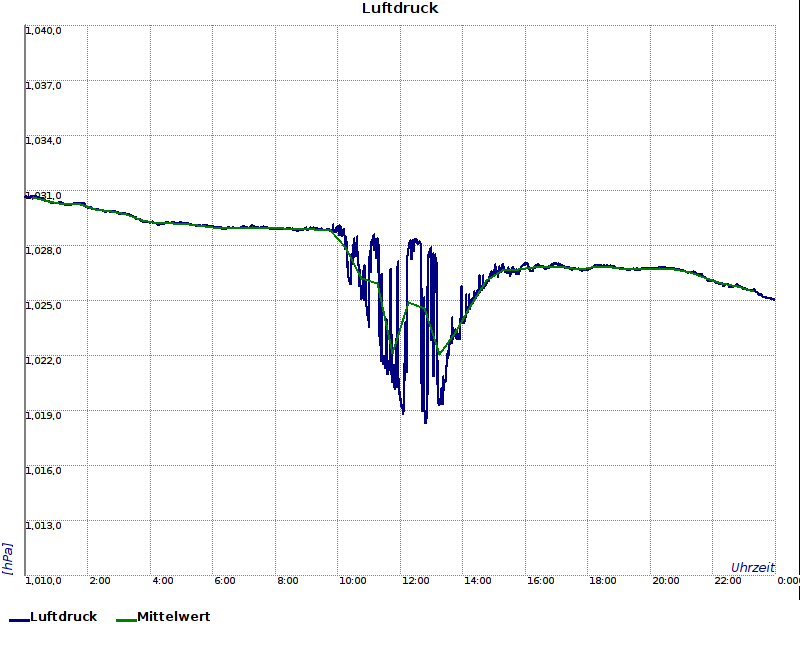This screenshot has width=800, height=650.
Task: Click the 2:00 time label
Action: (99, 581)
